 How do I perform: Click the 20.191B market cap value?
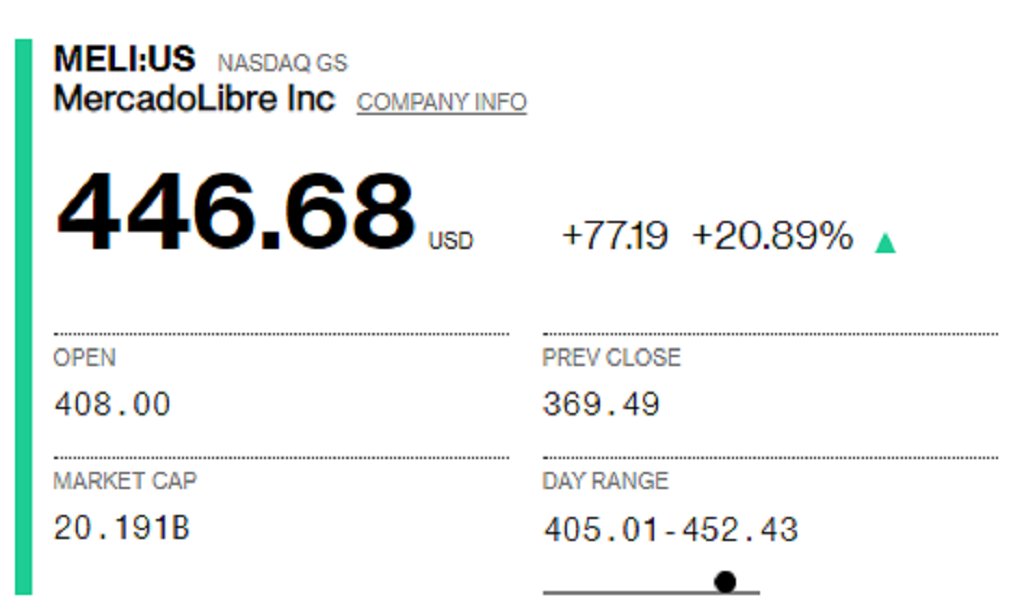(121, 528)
